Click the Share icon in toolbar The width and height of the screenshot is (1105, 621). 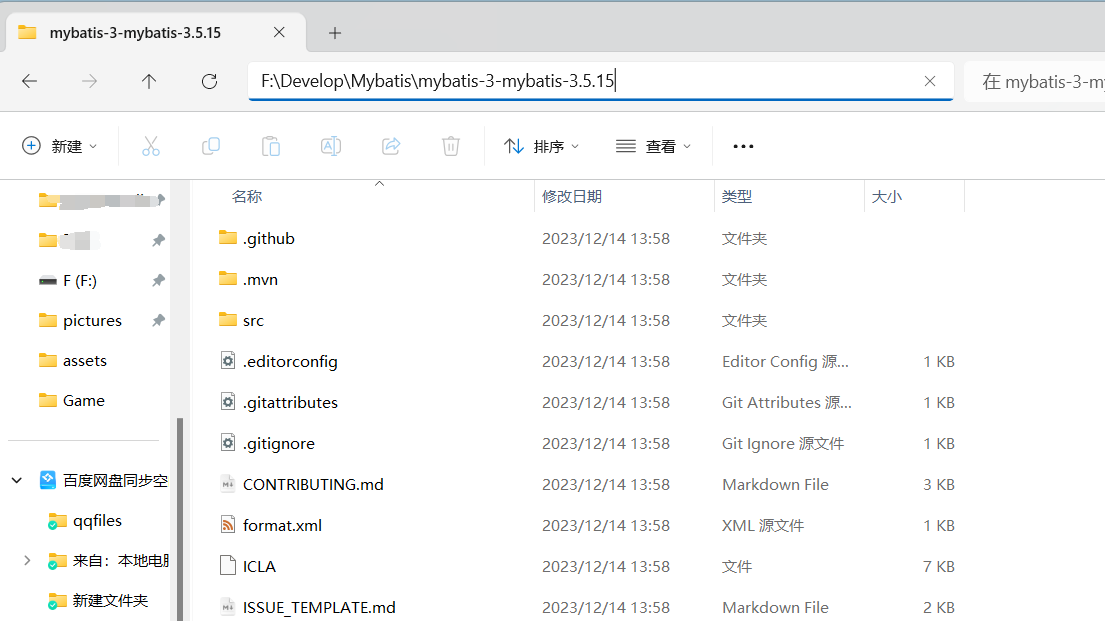[x=391, y=147]
